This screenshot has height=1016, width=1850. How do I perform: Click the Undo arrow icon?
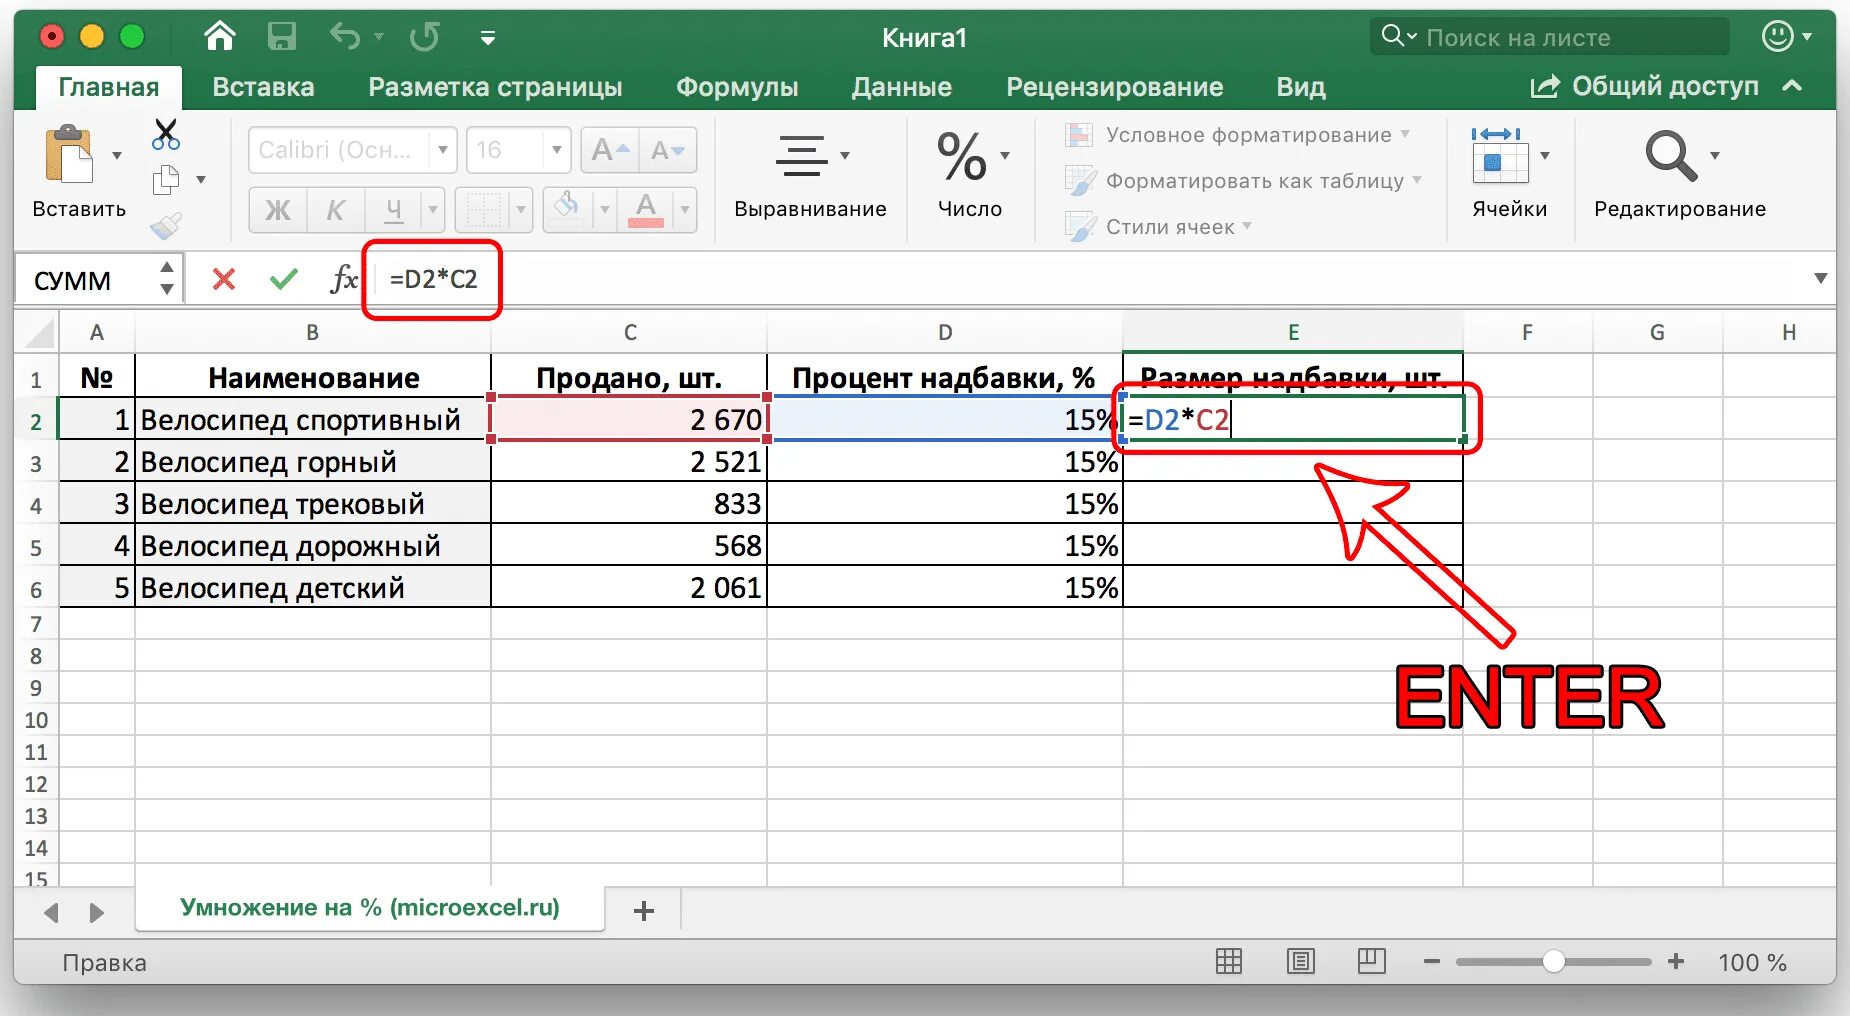pyautogui.click(x=345, y=37)
